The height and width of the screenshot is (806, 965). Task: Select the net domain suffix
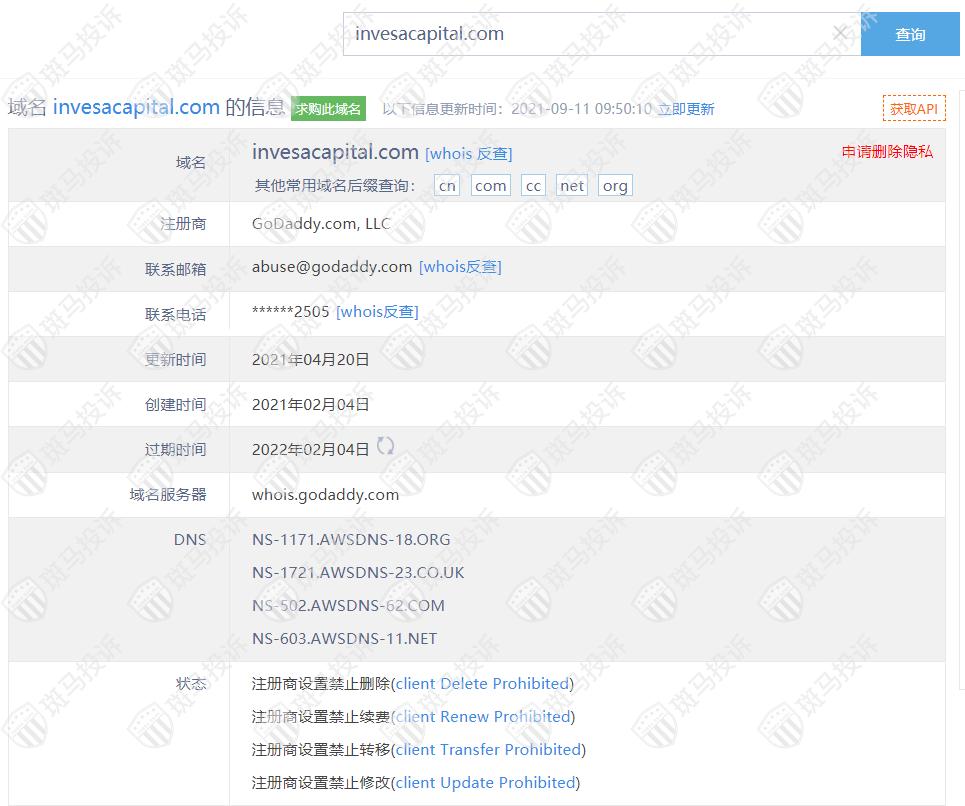point(572,186)
